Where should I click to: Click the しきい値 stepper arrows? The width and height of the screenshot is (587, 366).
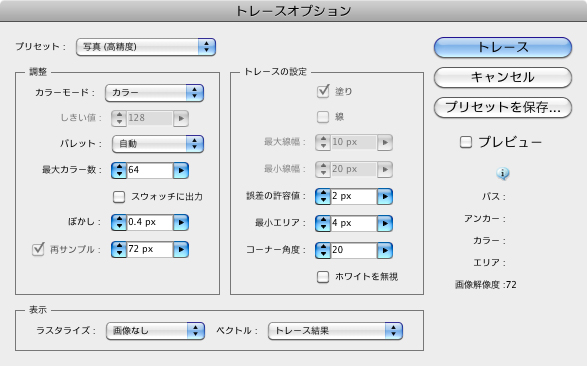(119, 118)
